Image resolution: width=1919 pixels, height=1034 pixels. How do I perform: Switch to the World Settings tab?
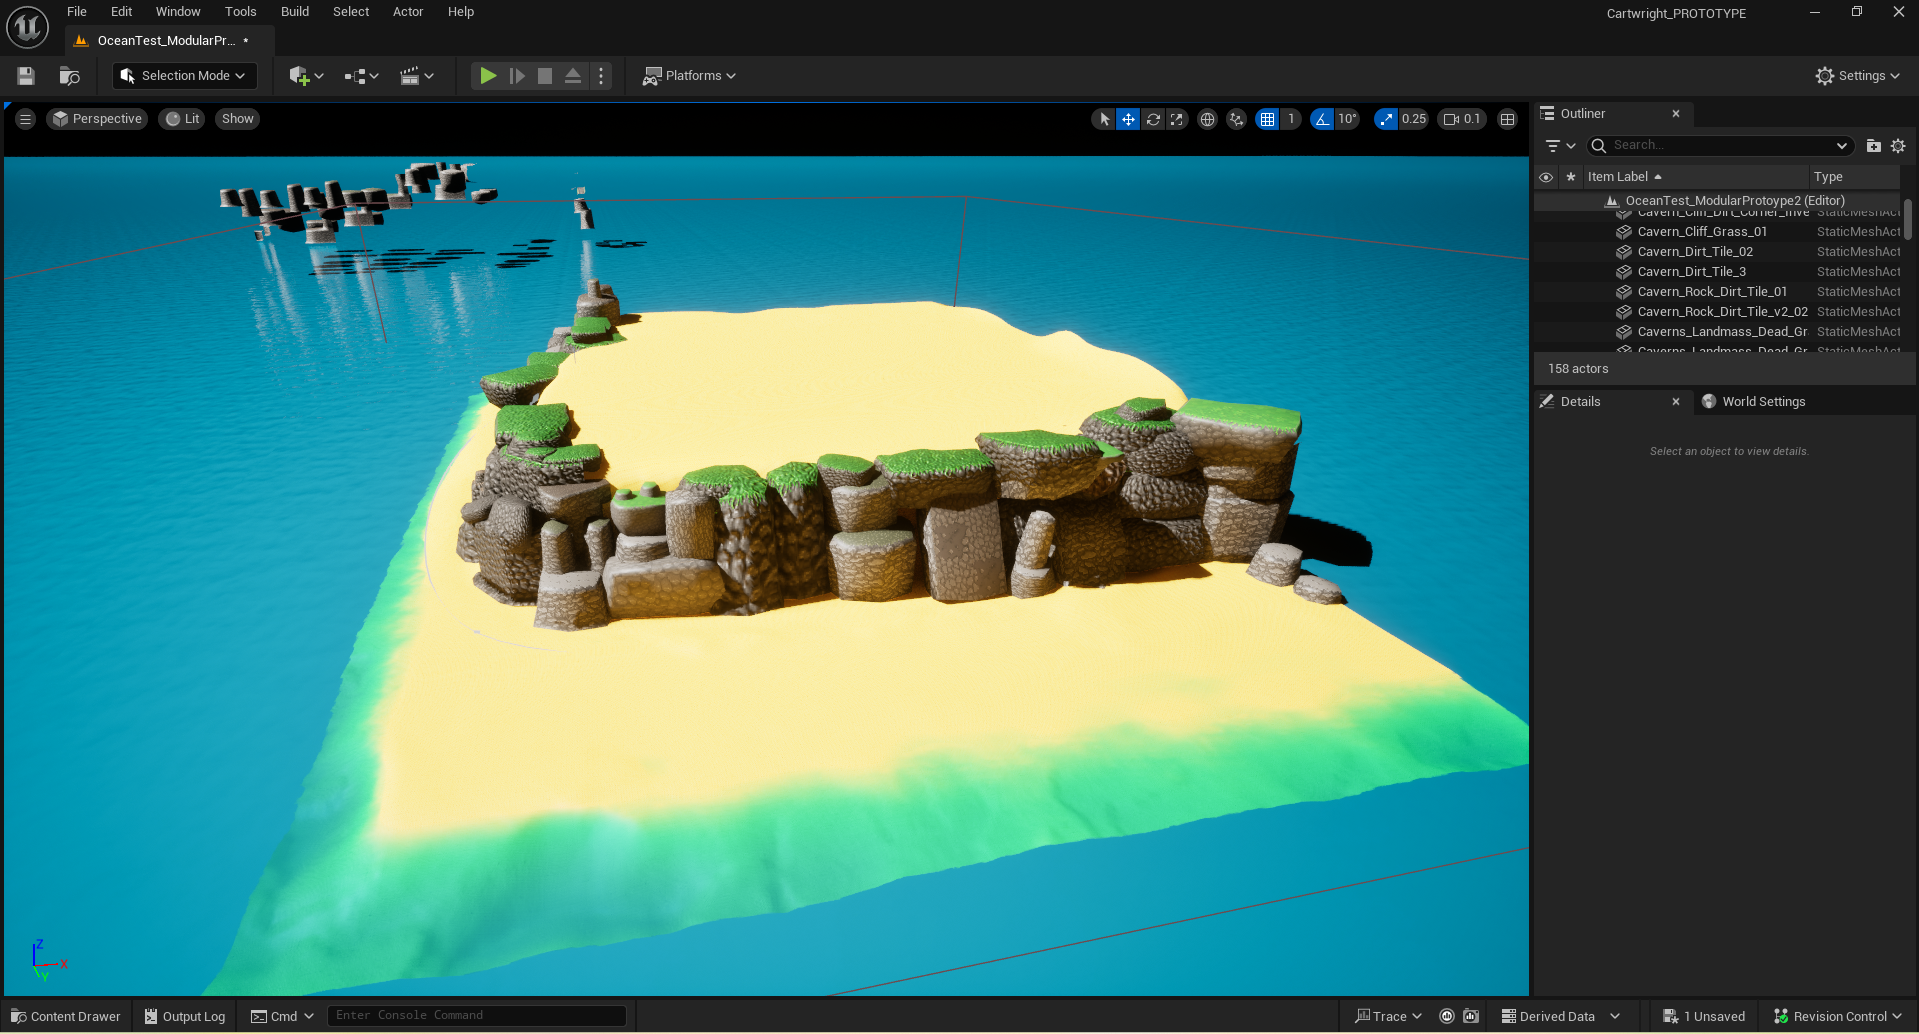[1754, 402]
